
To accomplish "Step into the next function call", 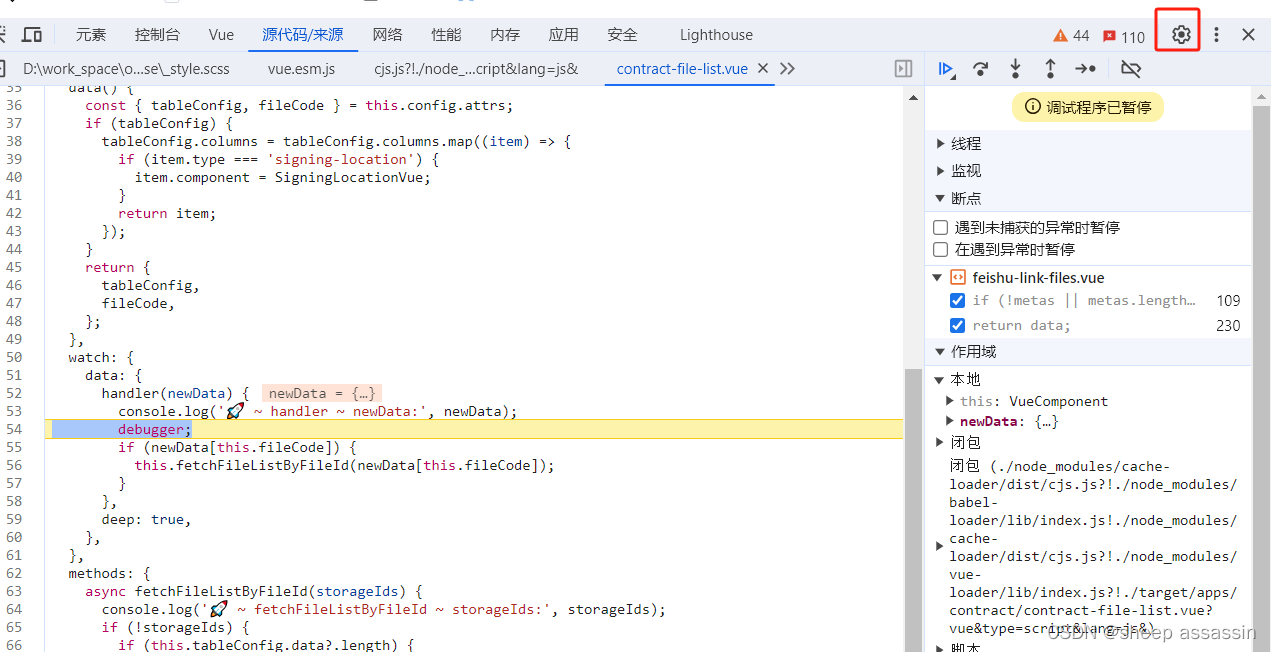I will pos(1015,68).
